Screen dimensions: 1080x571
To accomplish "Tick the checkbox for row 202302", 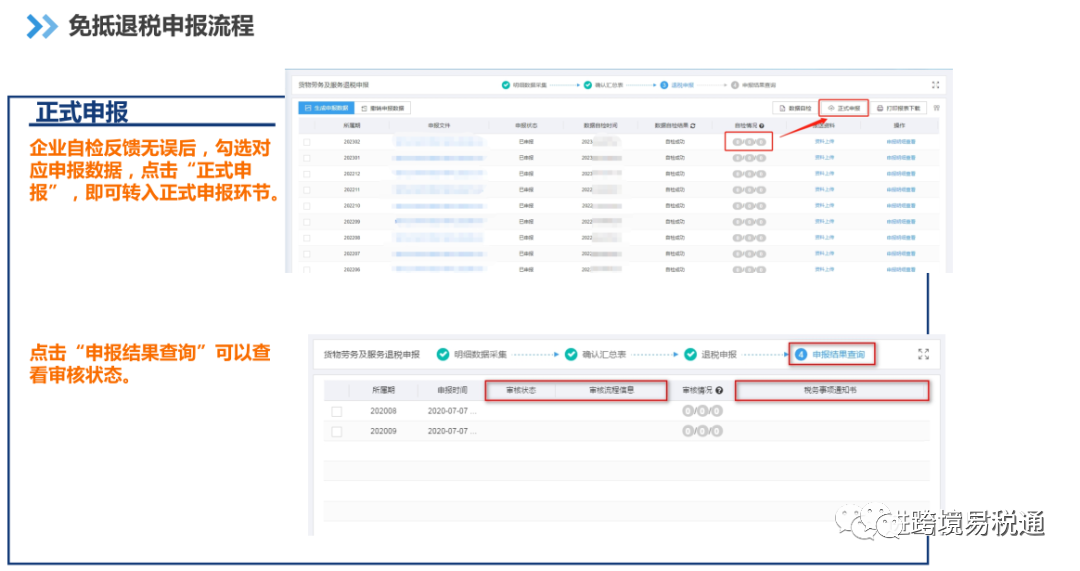I will click(x=307, y=142).
